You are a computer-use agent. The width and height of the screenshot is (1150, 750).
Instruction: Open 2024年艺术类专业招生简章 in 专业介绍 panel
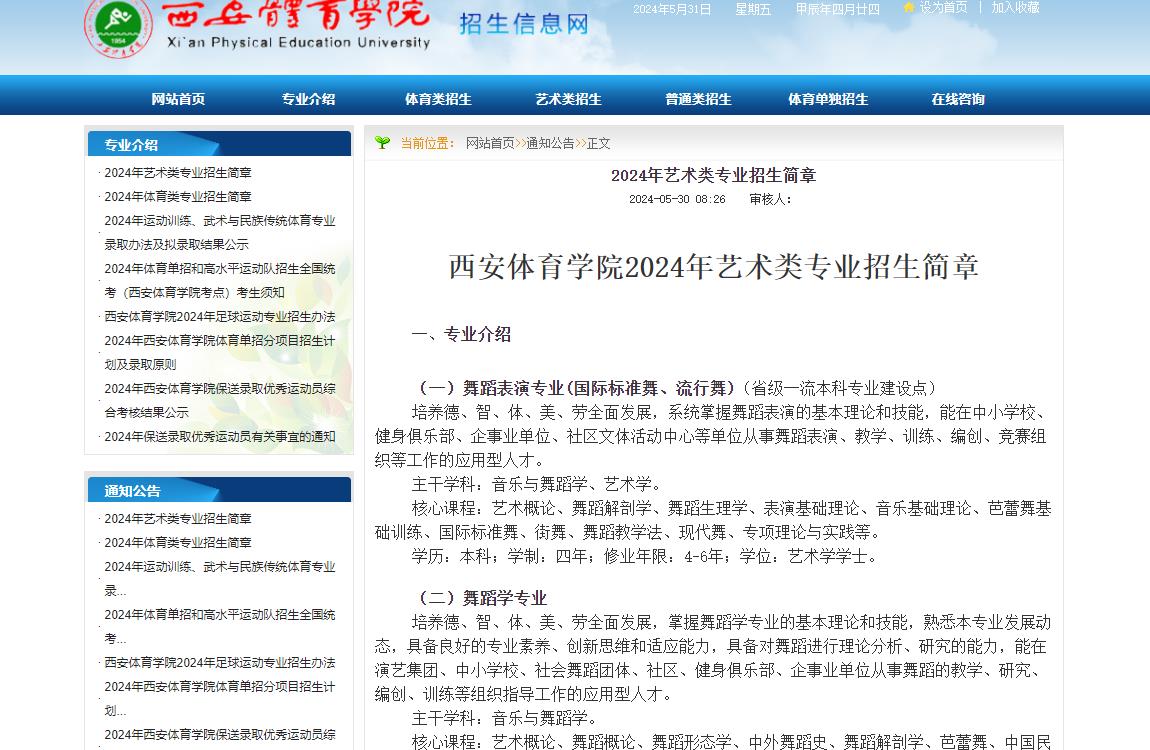point(177,172)
